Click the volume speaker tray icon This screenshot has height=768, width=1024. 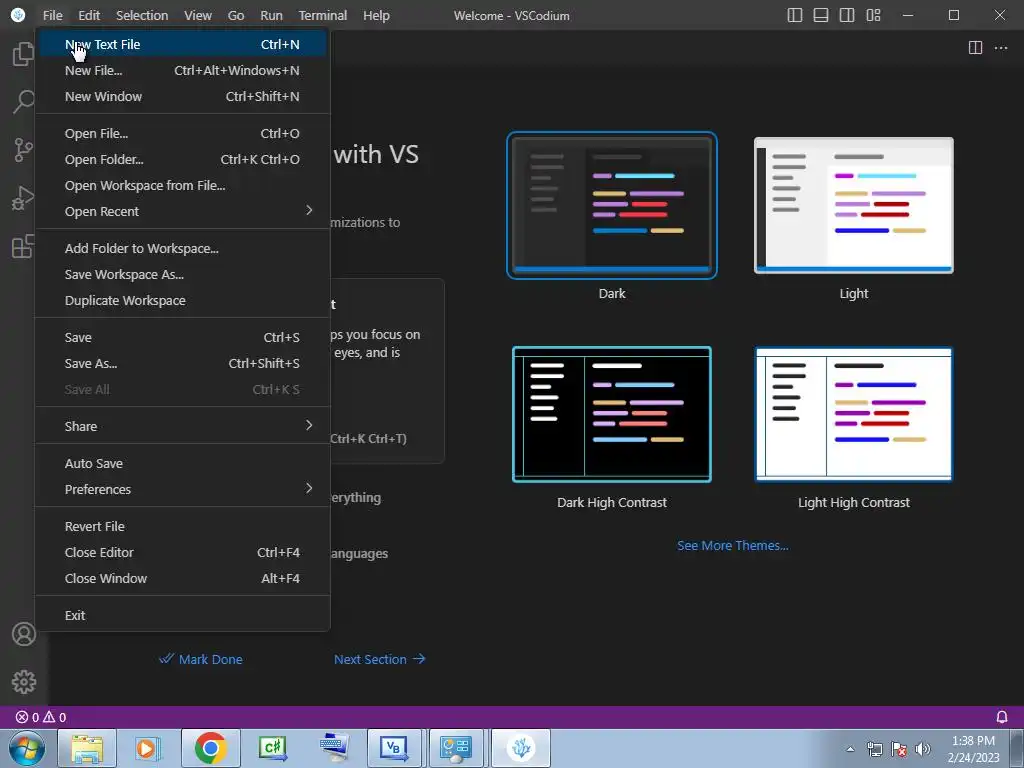coord(922,749)
